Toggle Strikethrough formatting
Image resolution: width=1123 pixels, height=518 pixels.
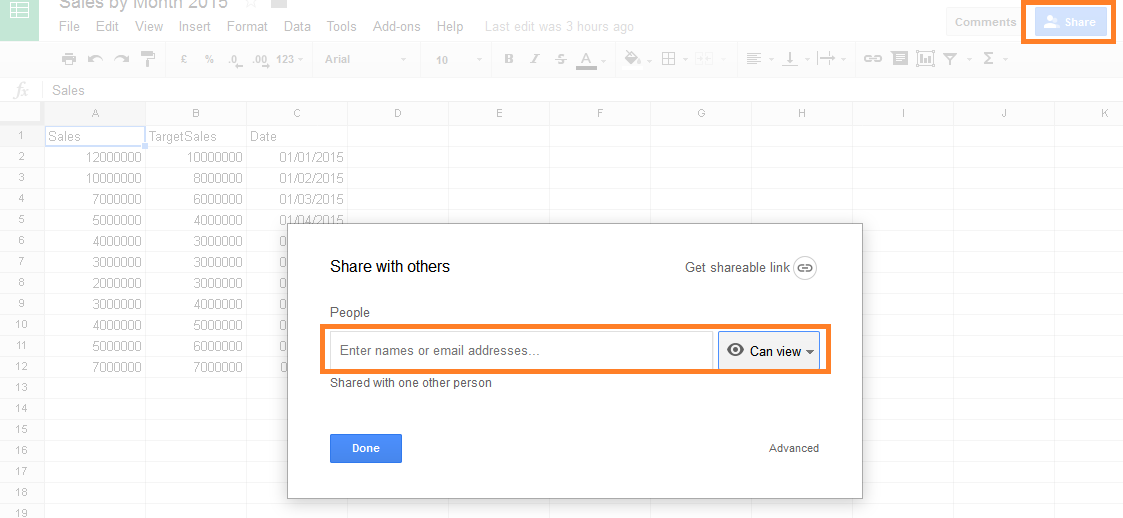(x=560, y=59)
